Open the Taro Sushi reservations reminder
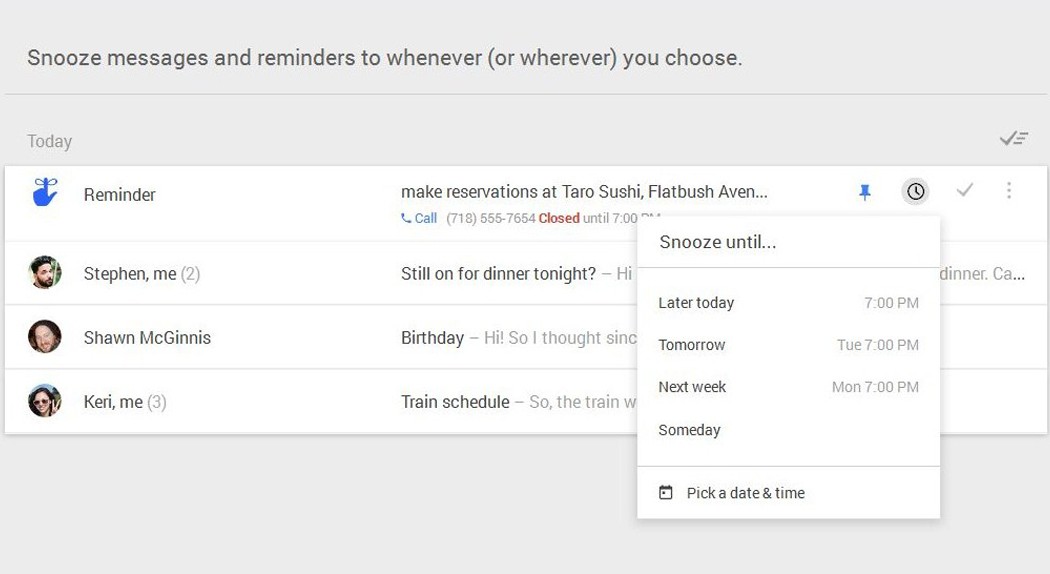The width and height of the screenshot is (1050, 574). pos(584,192)
